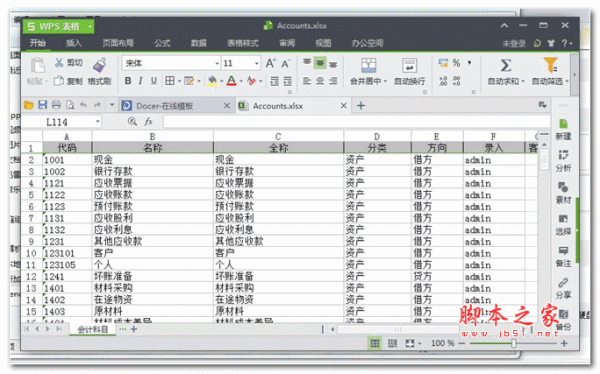This screenshot has width=600, height=374.
Task: Open the fill color dropdown arrow
Action: (221, 81)
